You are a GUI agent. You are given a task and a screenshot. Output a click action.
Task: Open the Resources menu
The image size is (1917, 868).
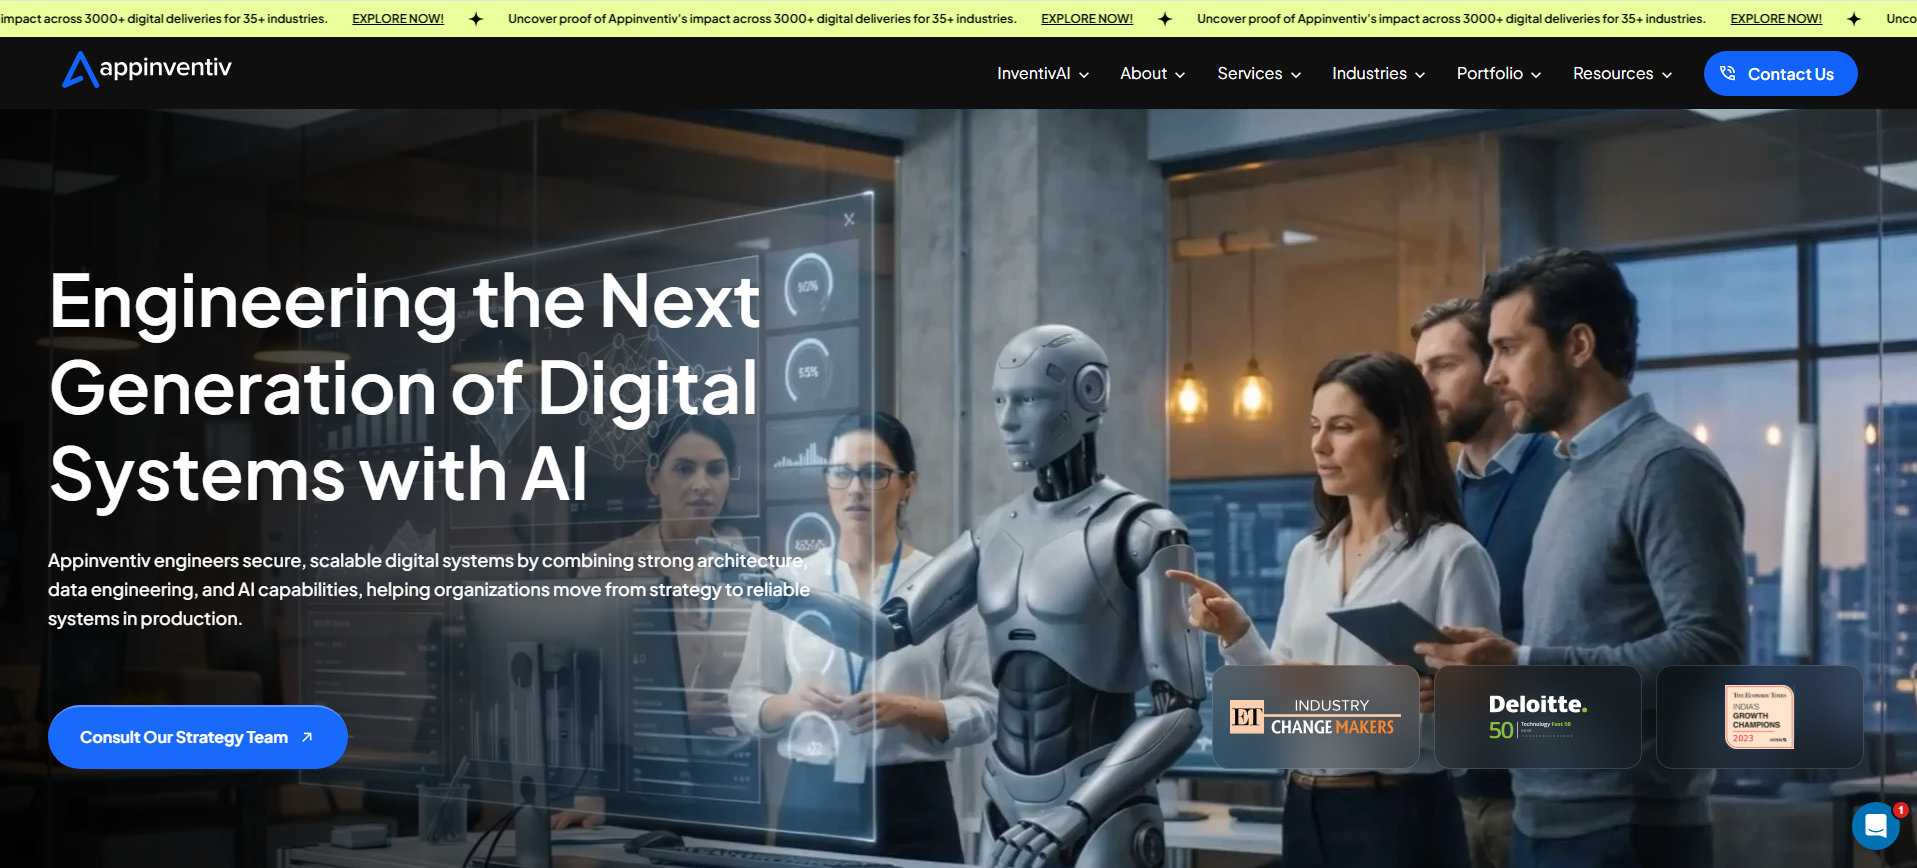point(1622,74)
